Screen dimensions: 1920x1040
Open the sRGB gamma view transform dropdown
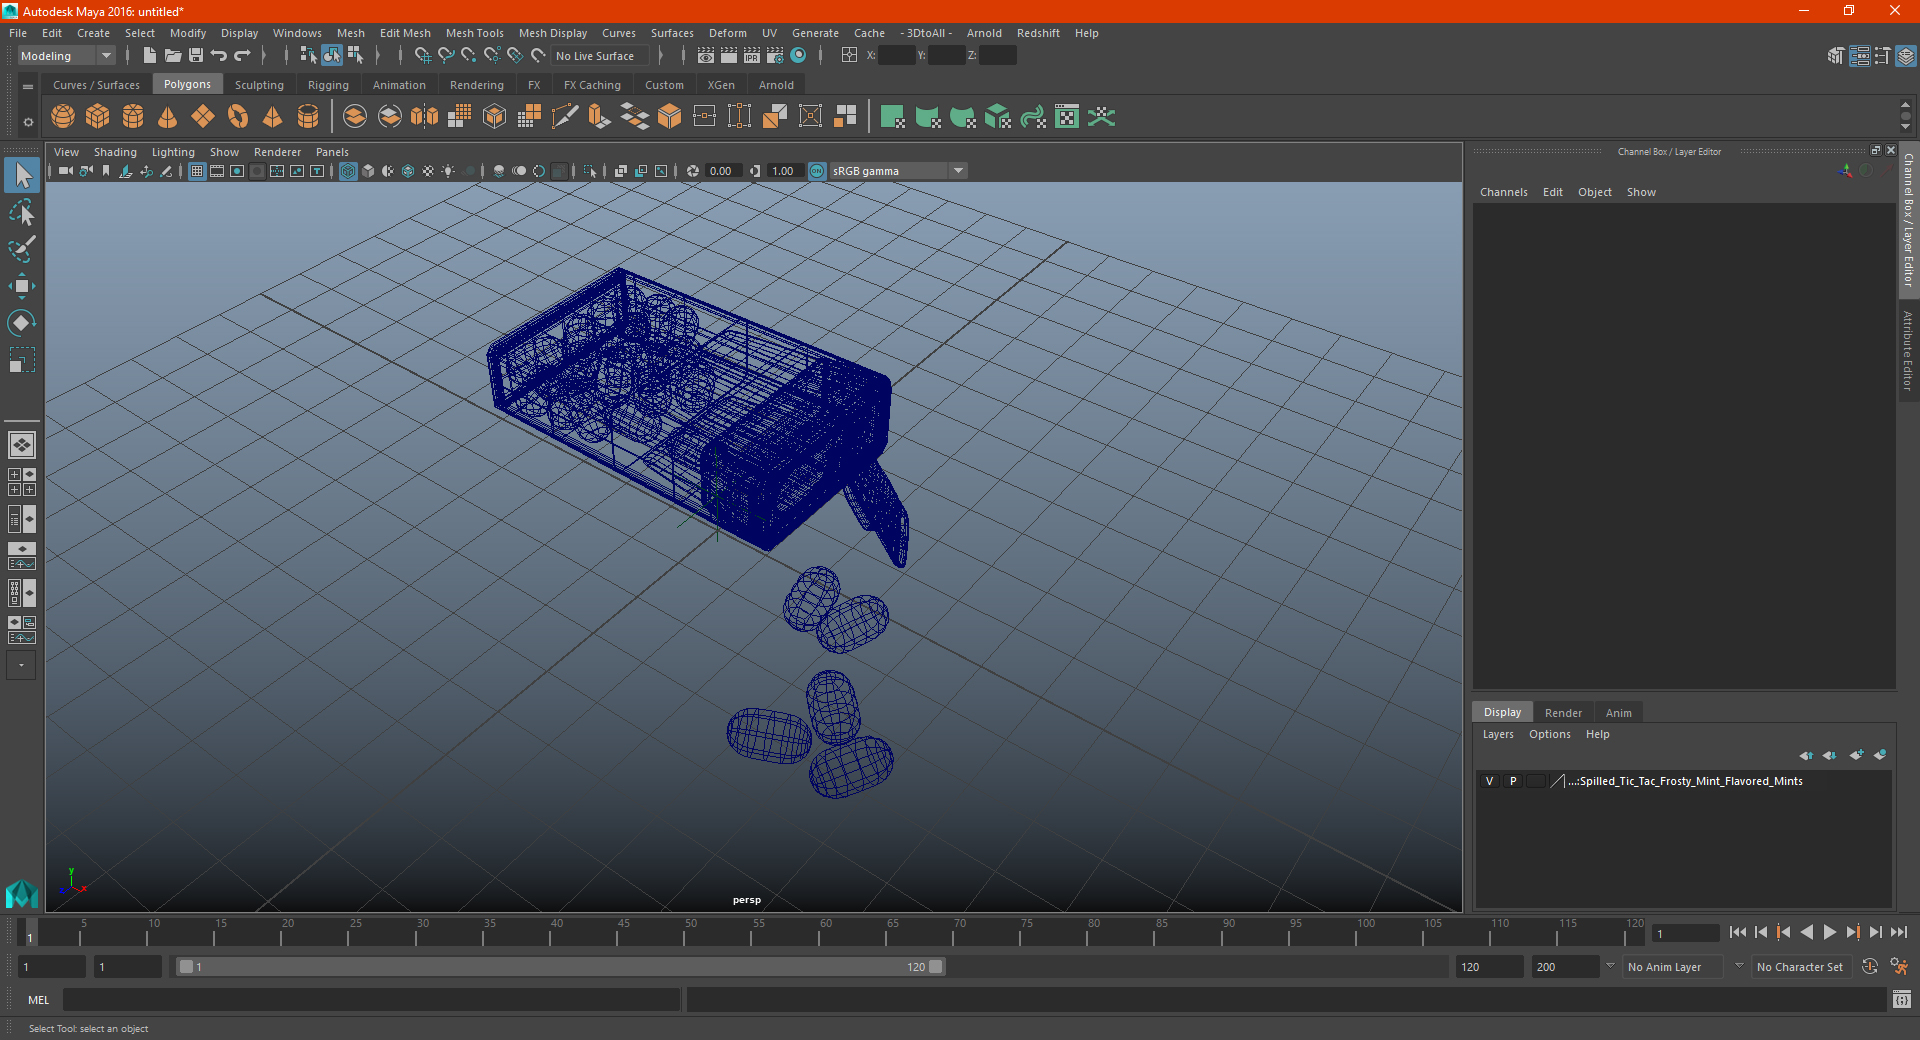899,171
